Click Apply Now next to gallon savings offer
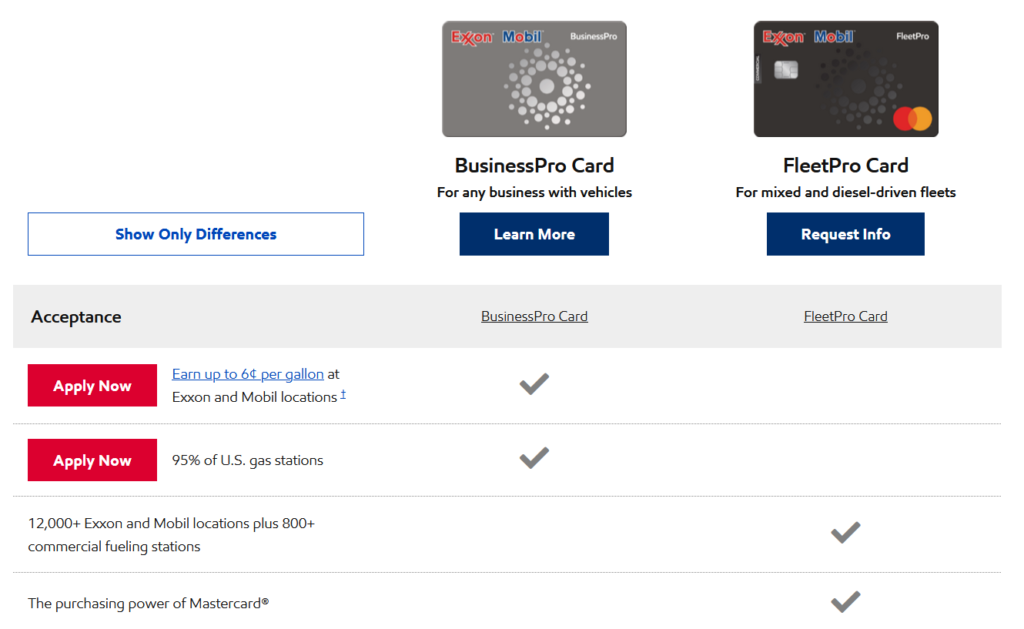Viewport: 1024px width, 629px height. pos(92,385)
